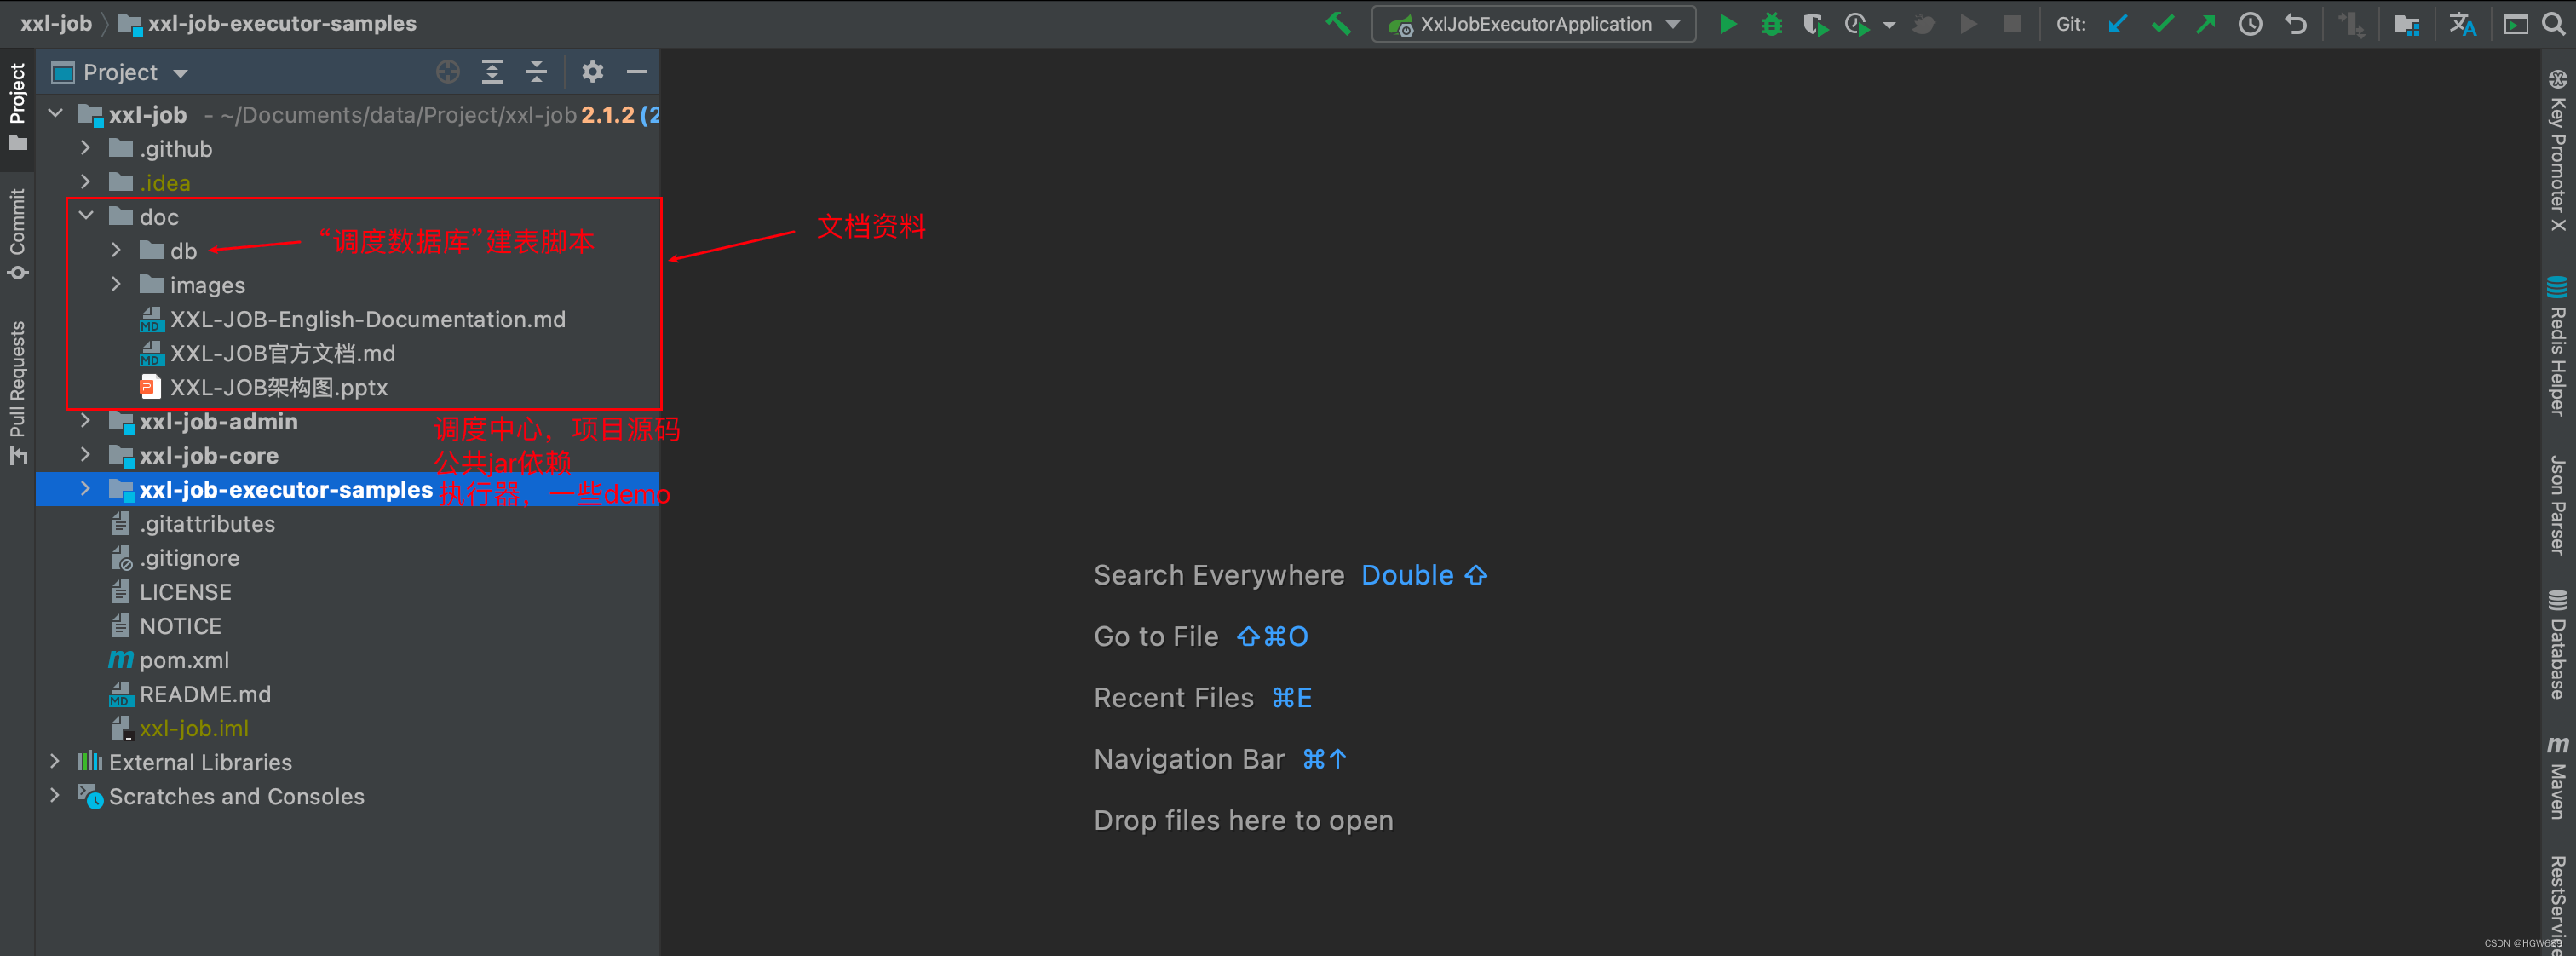Expand the xxl-job-core module
The width and height of the screenshot is (2576, 956).
tap(86, 455)
